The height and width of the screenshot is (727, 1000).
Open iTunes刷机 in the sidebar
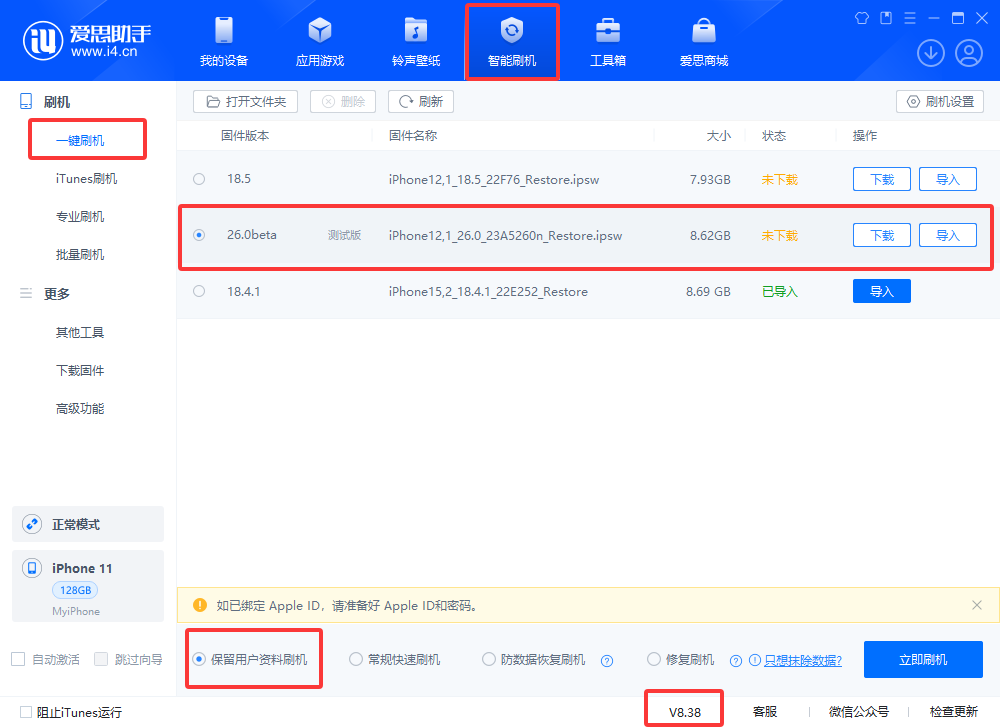86,179
